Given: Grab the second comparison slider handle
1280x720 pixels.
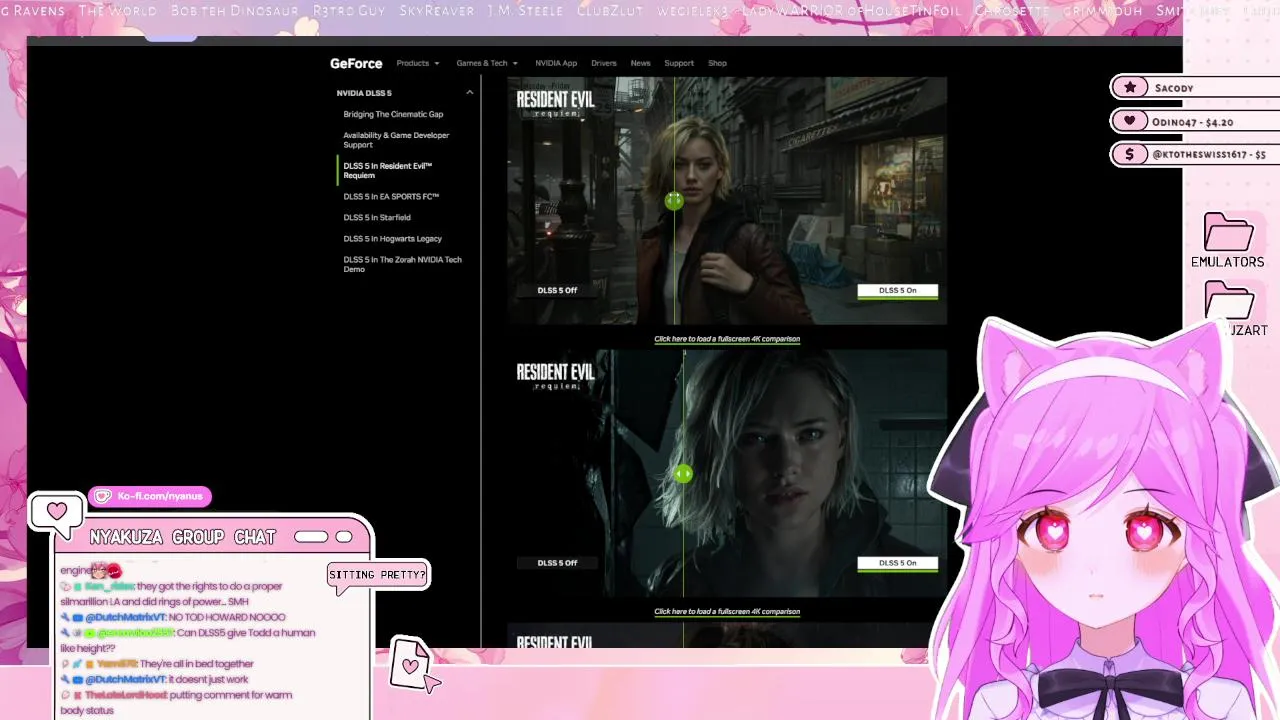Looking at the screenshot, I should (683, 474).
